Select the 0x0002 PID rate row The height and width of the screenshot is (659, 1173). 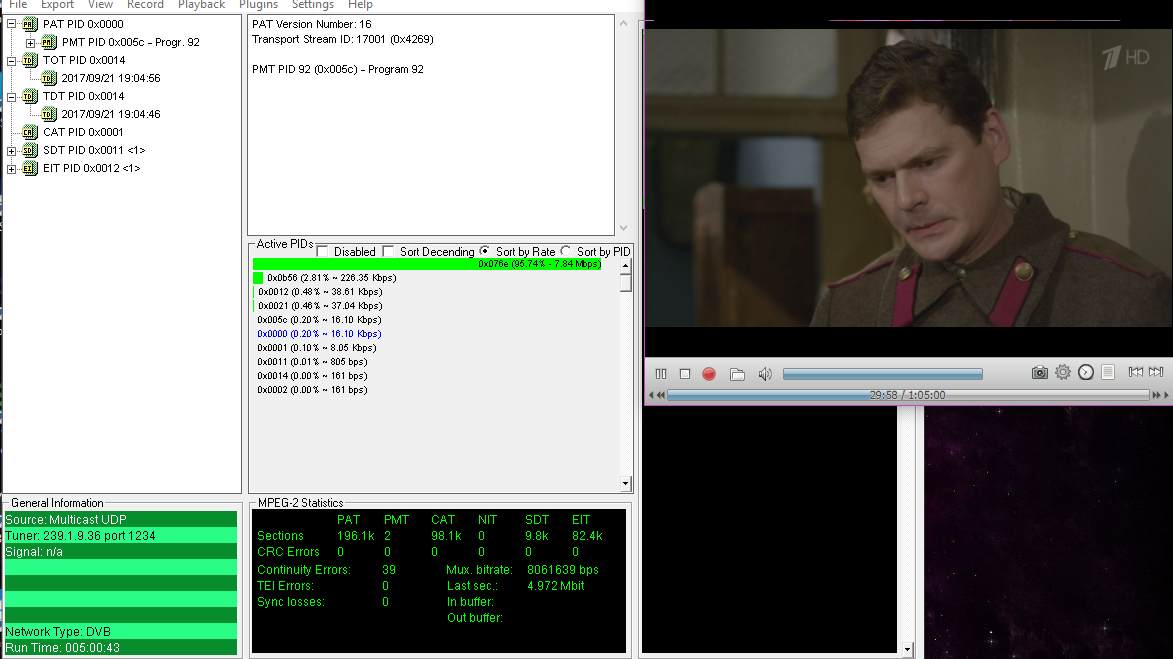pos(312,390)
